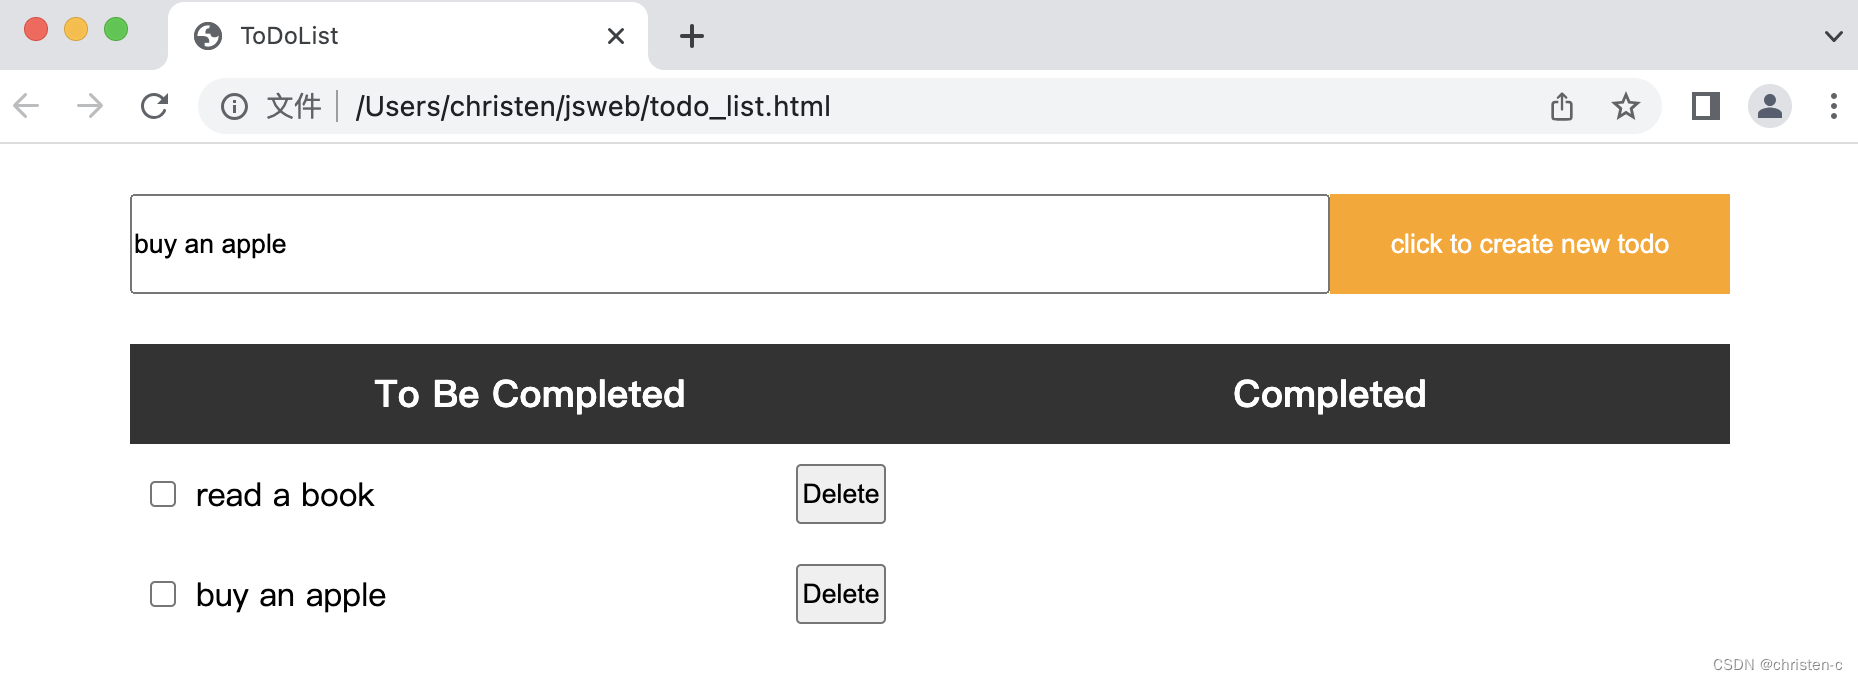Delete the 'buy an apple' todo

(x=841, y=594)
